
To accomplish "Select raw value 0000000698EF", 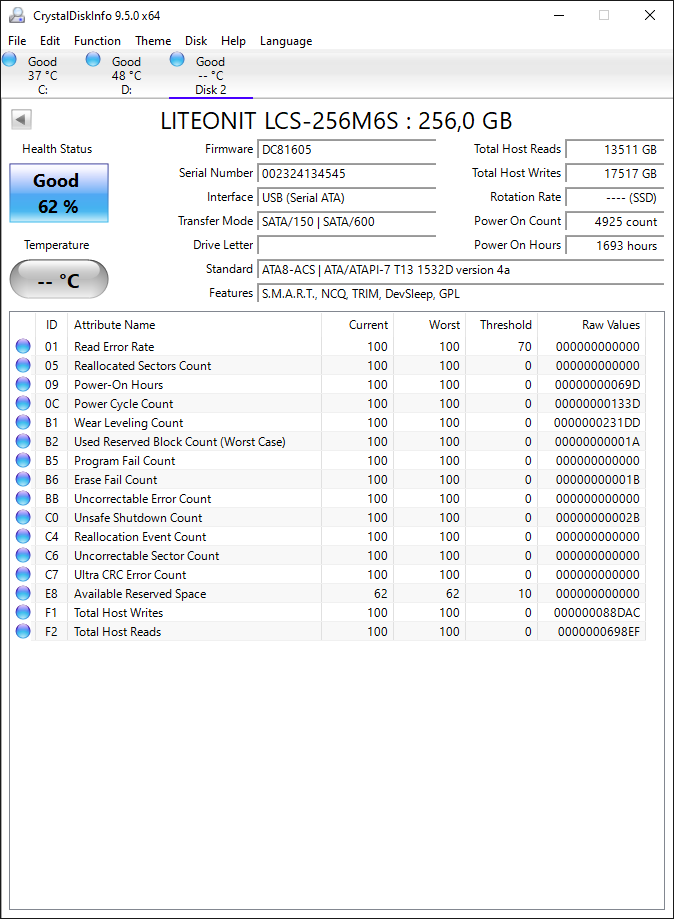I will [x=598, y=632].
